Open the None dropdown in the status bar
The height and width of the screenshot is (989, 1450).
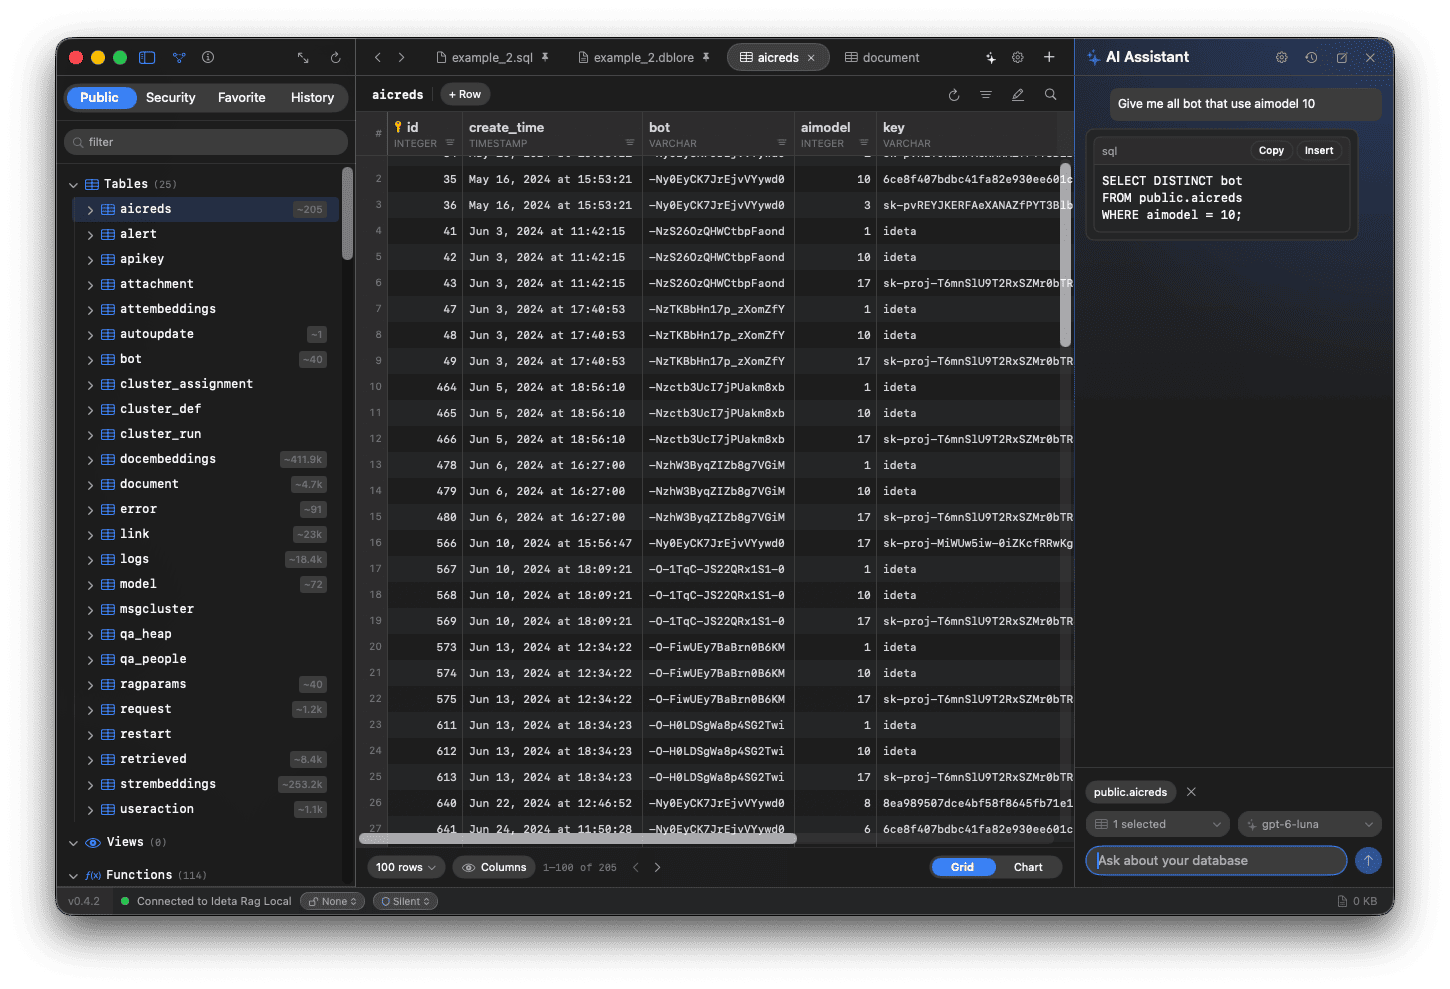point(333,901)
